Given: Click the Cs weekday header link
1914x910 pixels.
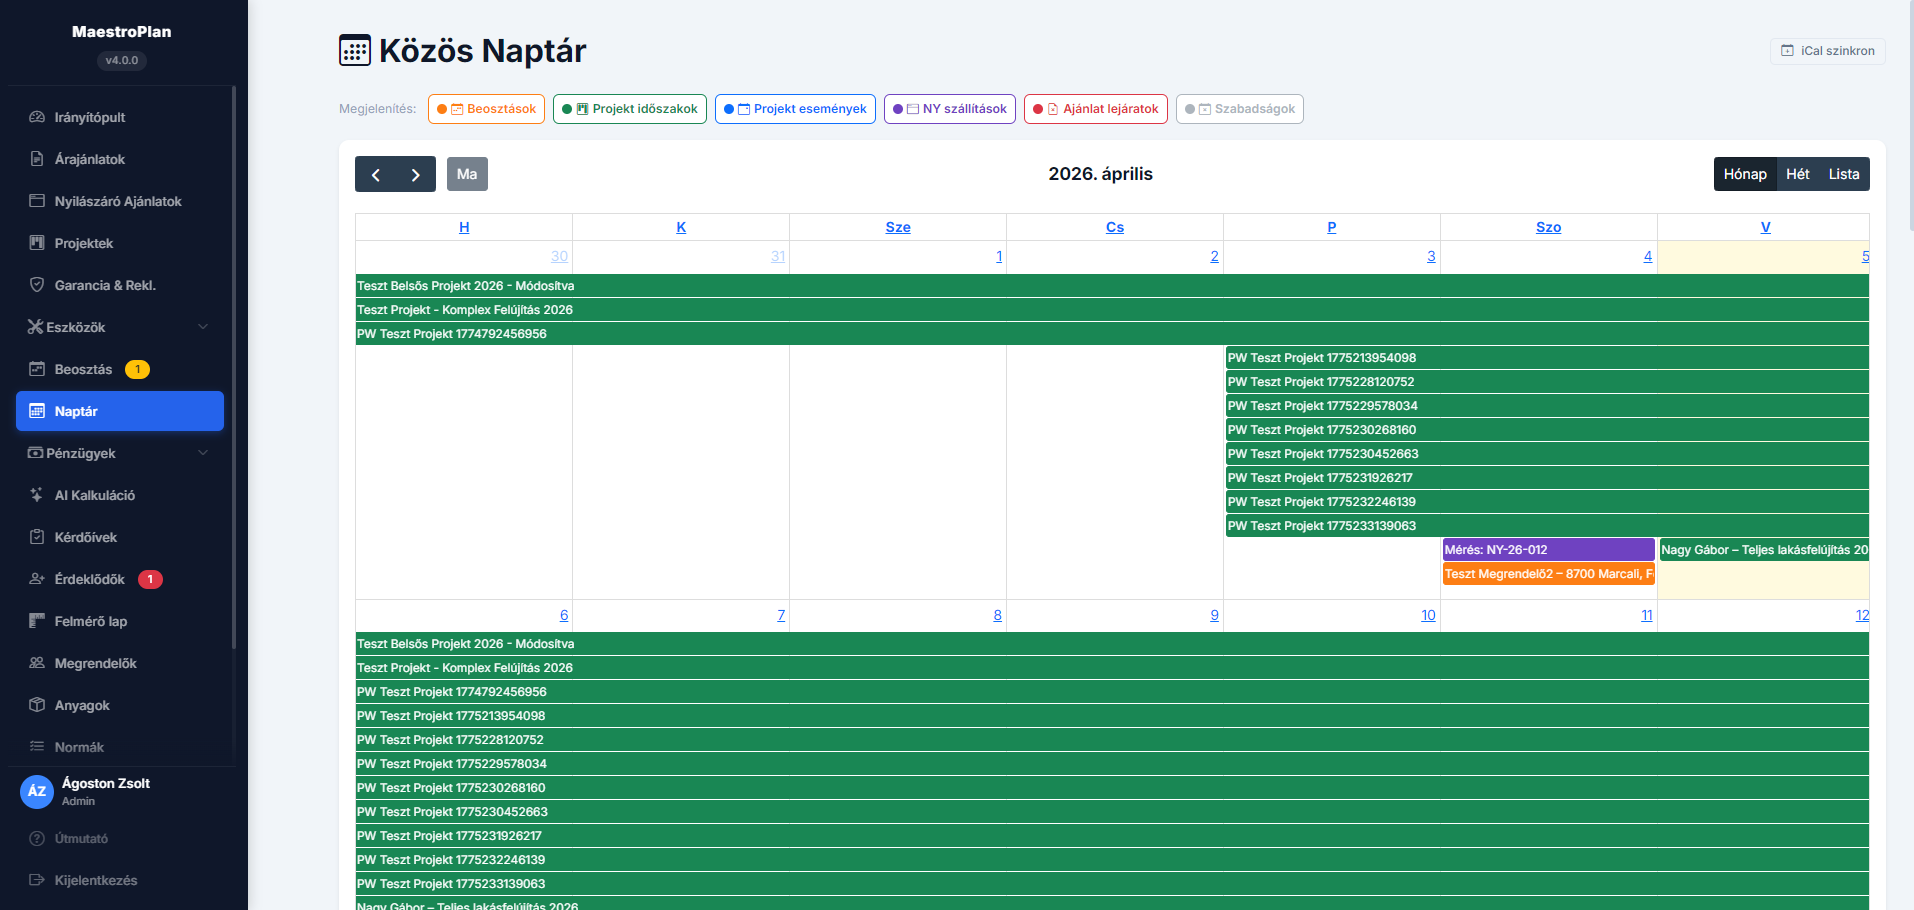Looking at the screenshot, I should [x=1115, y=227].
